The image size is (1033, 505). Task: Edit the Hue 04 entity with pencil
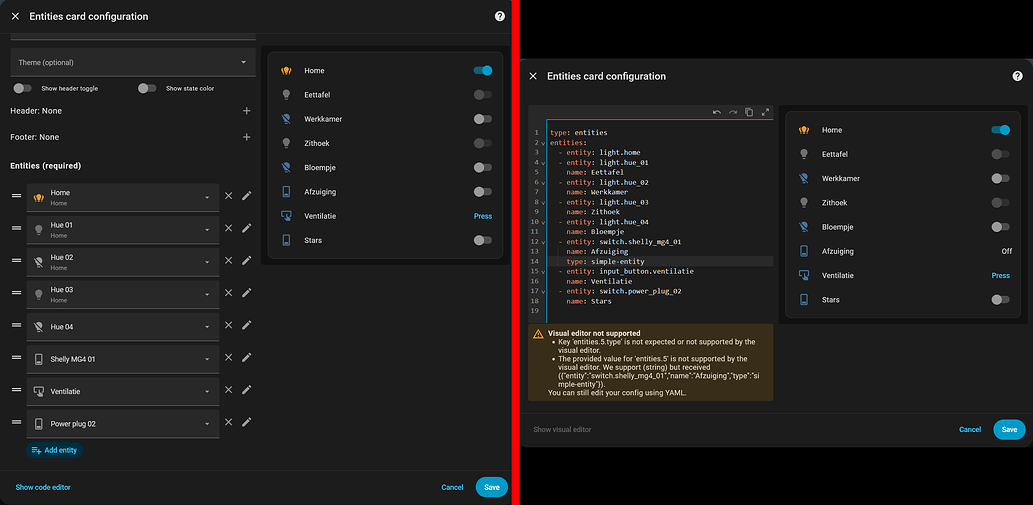246,325
